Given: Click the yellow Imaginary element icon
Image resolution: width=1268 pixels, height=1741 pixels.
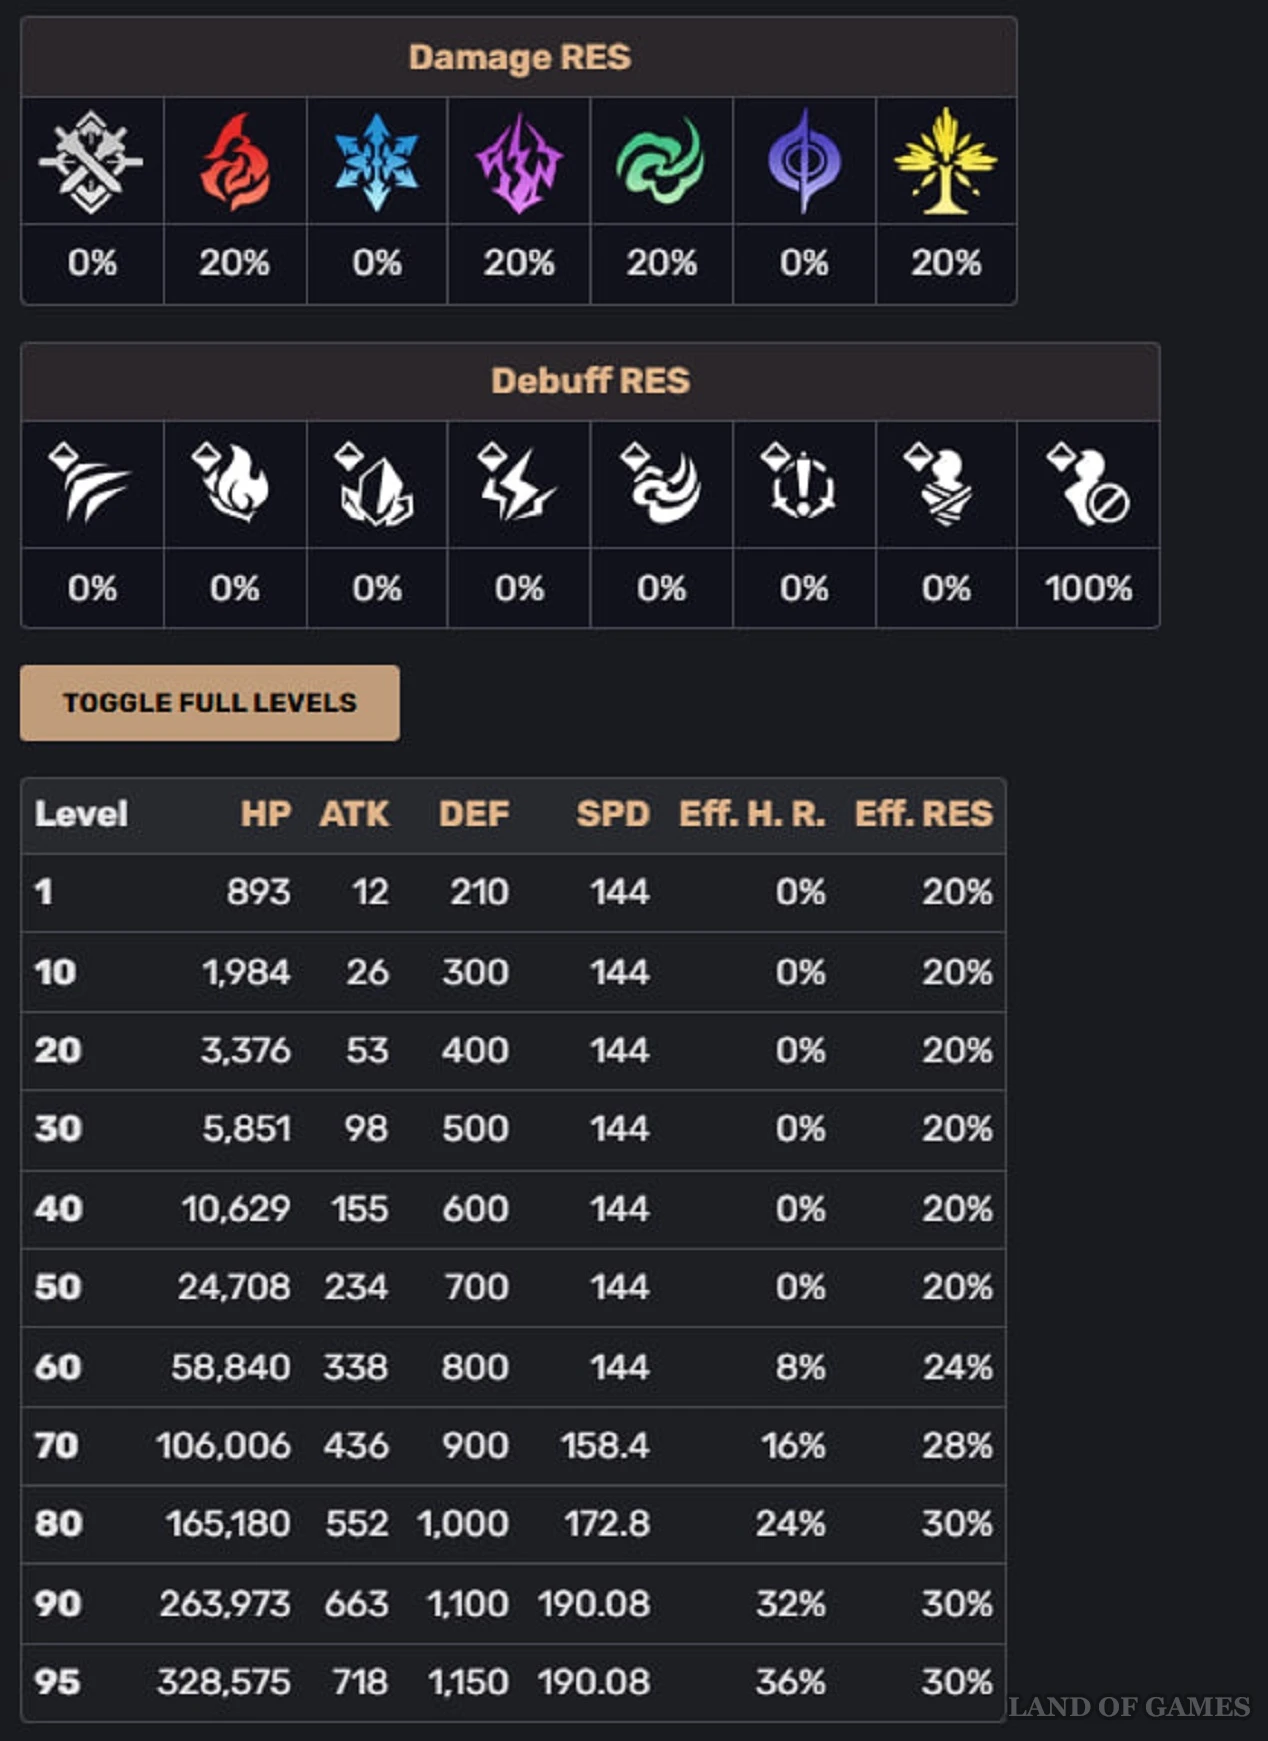Looking at the screenshot, I should (x=946, y=161).
